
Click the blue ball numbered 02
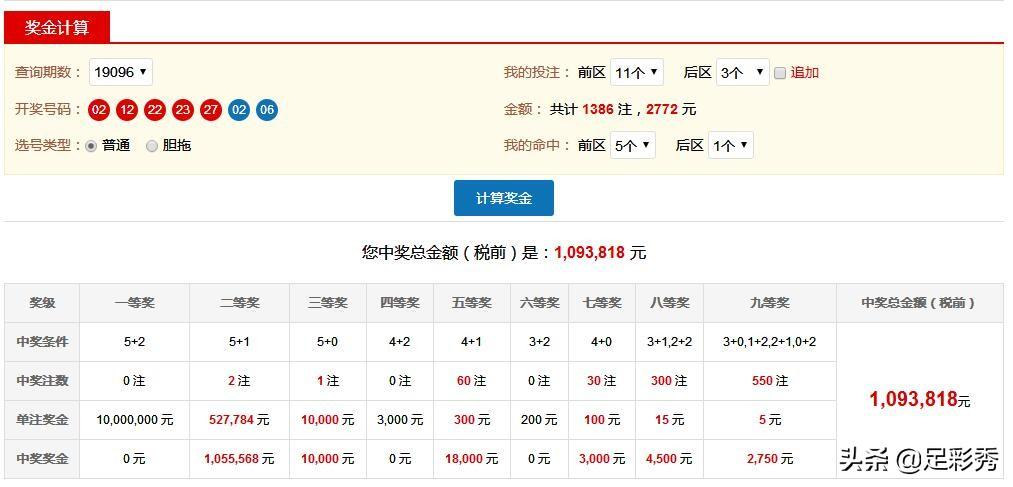coord(238,110)
